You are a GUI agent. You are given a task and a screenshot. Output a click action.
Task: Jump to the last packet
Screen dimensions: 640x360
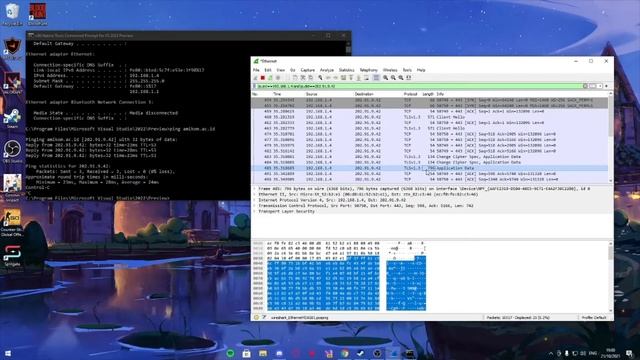[x=358, y=78]
